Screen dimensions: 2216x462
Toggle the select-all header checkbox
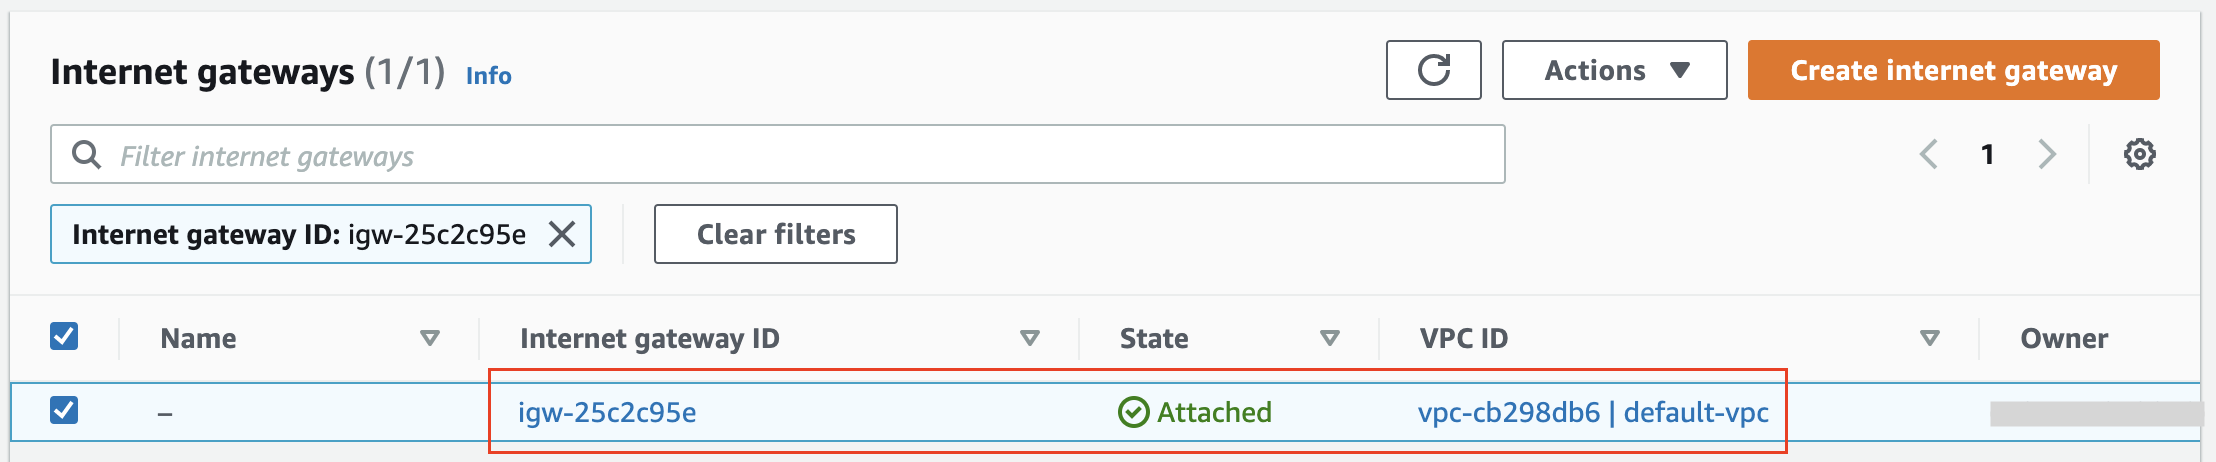pyautogui.click(x=64, y=336)
